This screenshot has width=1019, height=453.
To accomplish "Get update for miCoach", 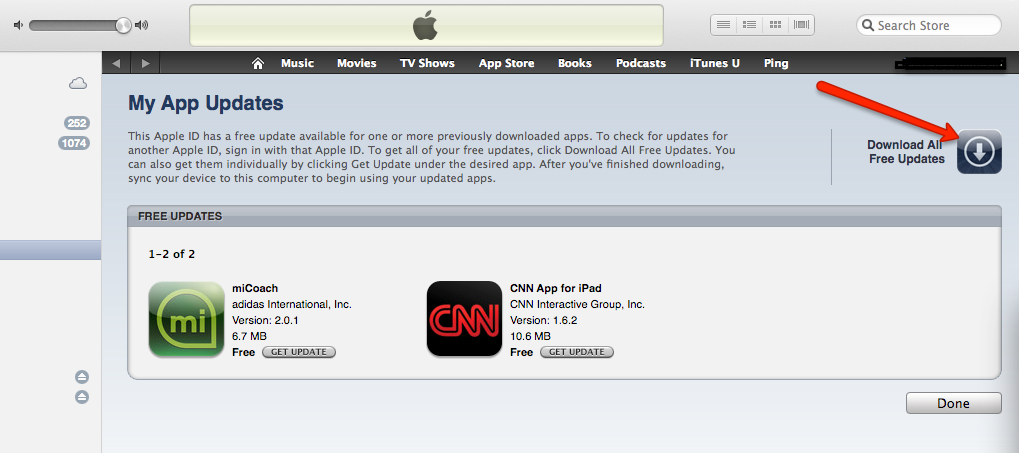I will pyautogui.click(x=299, y=352).
